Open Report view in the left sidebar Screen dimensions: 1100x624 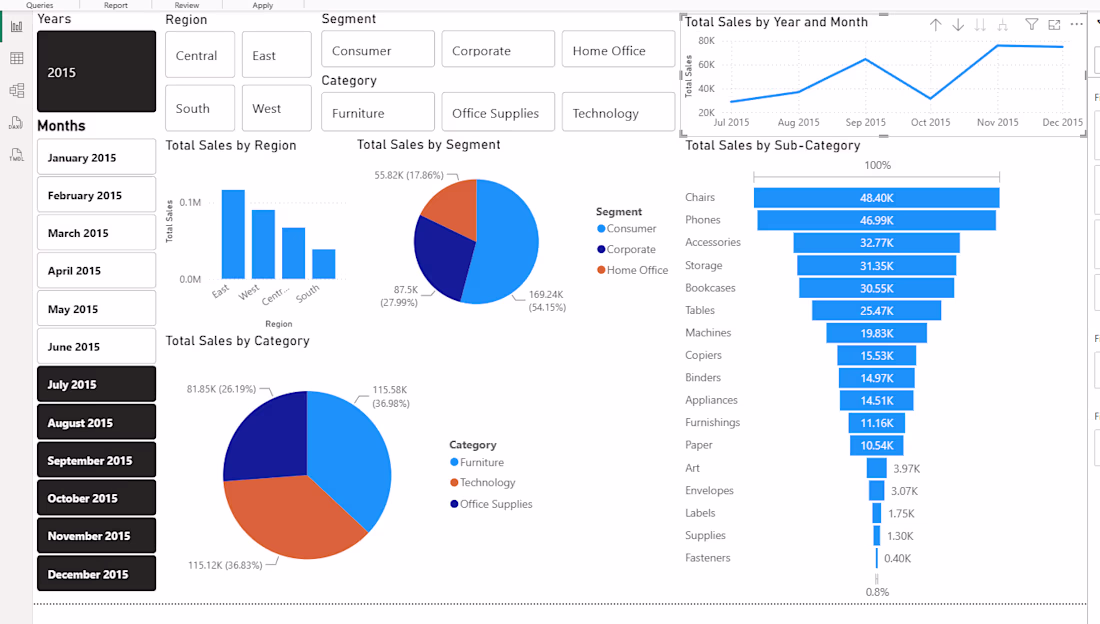(x=17, y=27)
